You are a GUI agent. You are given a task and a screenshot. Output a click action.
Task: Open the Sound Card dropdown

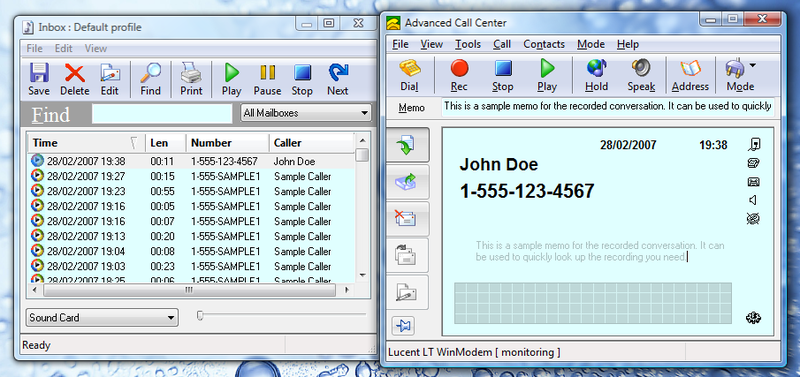click(102, 318)
